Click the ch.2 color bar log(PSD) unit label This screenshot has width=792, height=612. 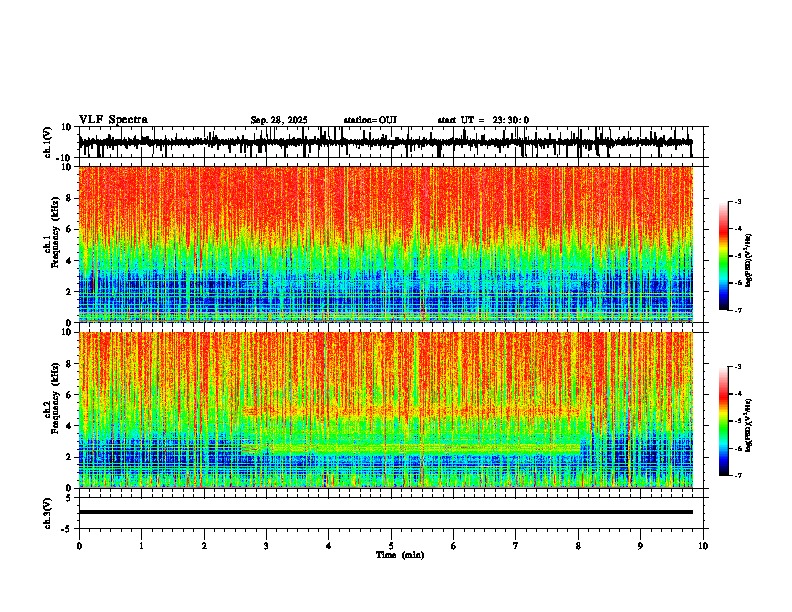[x=748, y=425]
